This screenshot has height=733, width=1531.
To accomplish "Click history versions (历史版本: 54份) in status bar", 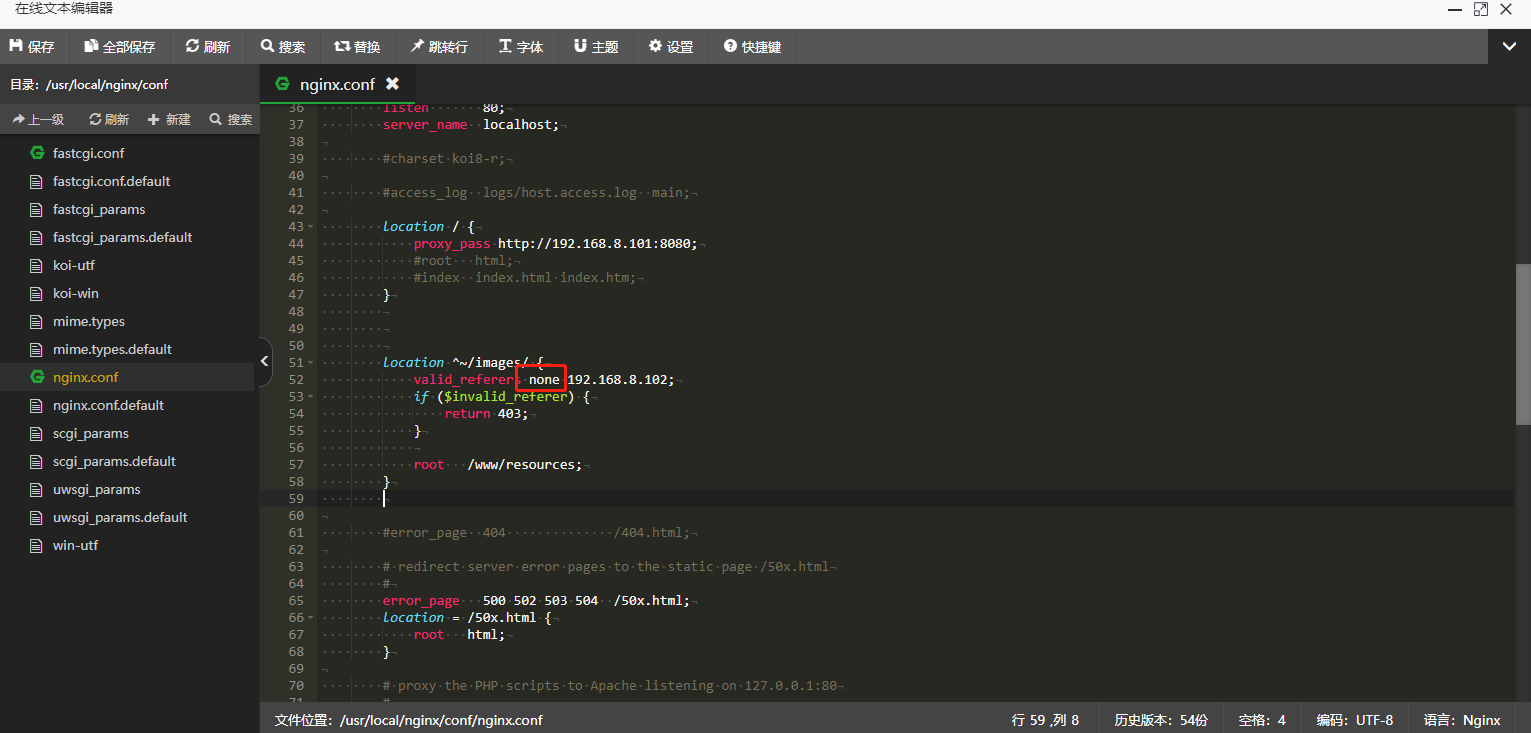I will pyautogui.click(x=1161, y=720).
